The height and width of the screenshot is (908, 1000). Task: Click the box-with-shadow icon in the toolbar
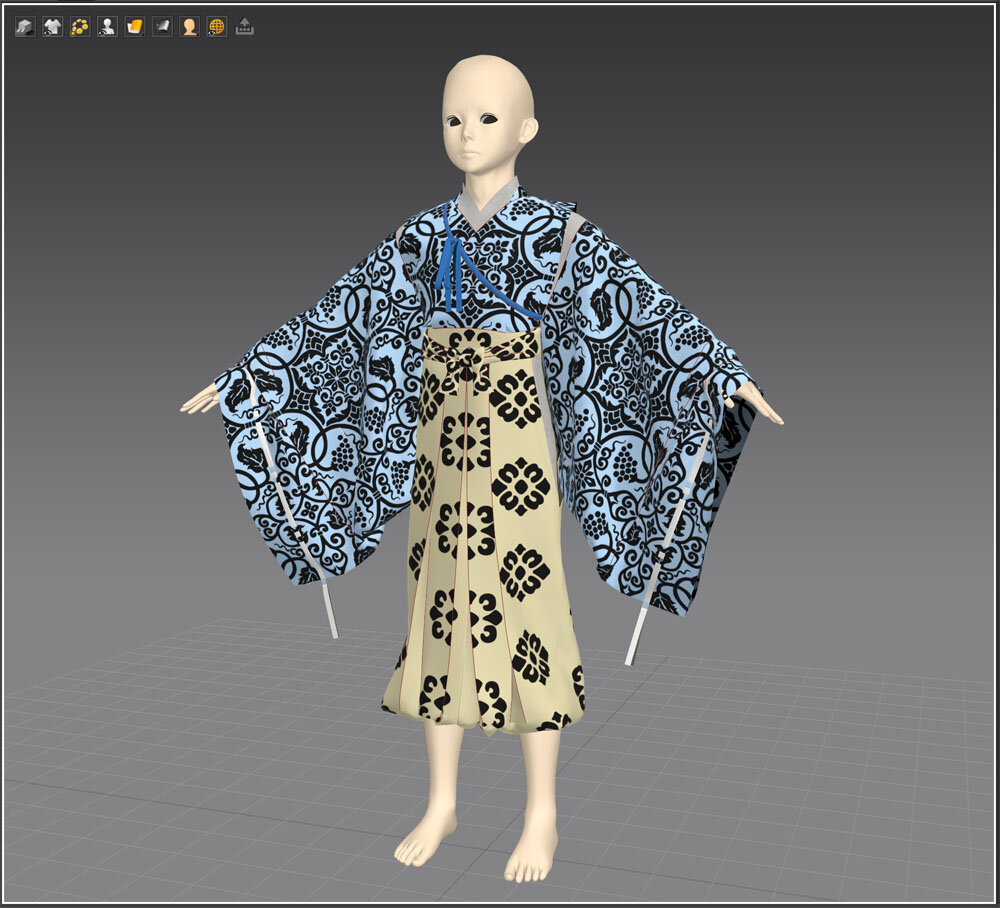pos(25,27)
